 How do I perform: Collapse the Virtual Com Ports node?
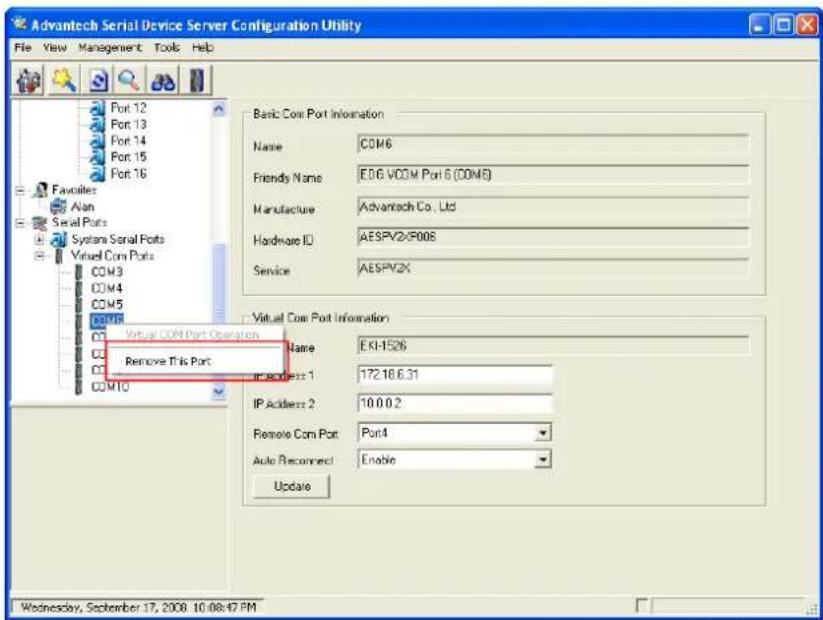[39, 256]
